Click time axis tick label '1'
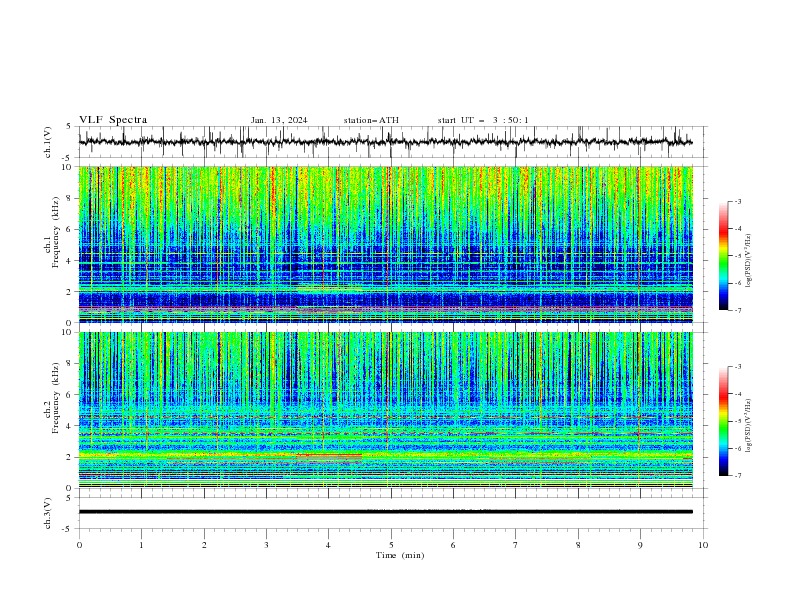Viewport: 792px width, 612px height. (x=141, y=545)
